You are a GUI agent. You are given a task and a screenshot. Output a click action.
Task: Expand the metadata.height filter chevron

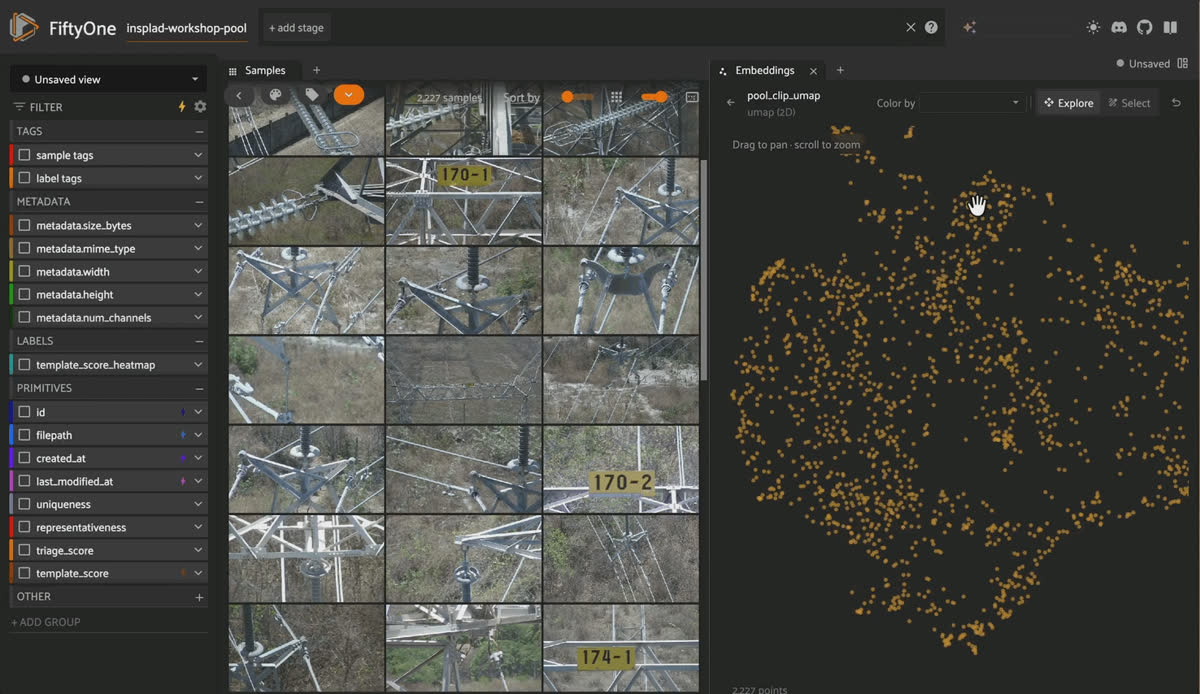point(198,295)
